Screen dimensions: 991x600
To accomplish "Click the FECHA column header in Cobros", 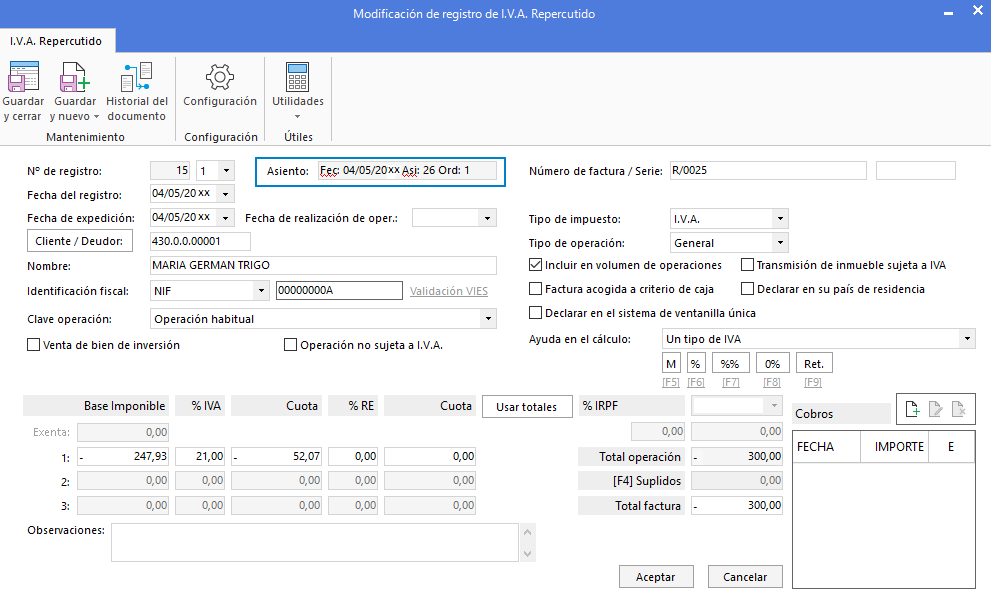I will [x=826, y=446].
